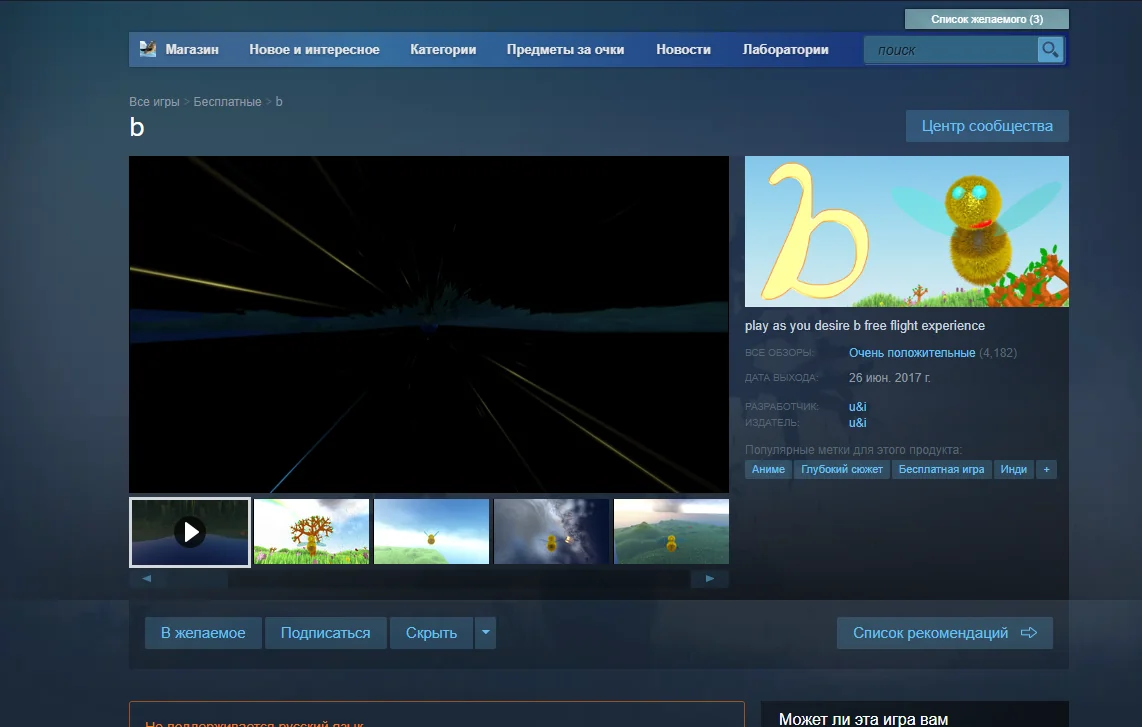Click the game header image with bee

pos(907,231)
